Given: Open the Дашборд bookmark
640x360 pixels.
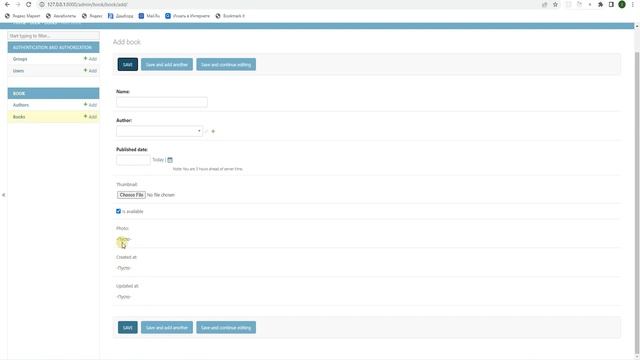Looking at the screenshot, I should [x=121, y=16].
